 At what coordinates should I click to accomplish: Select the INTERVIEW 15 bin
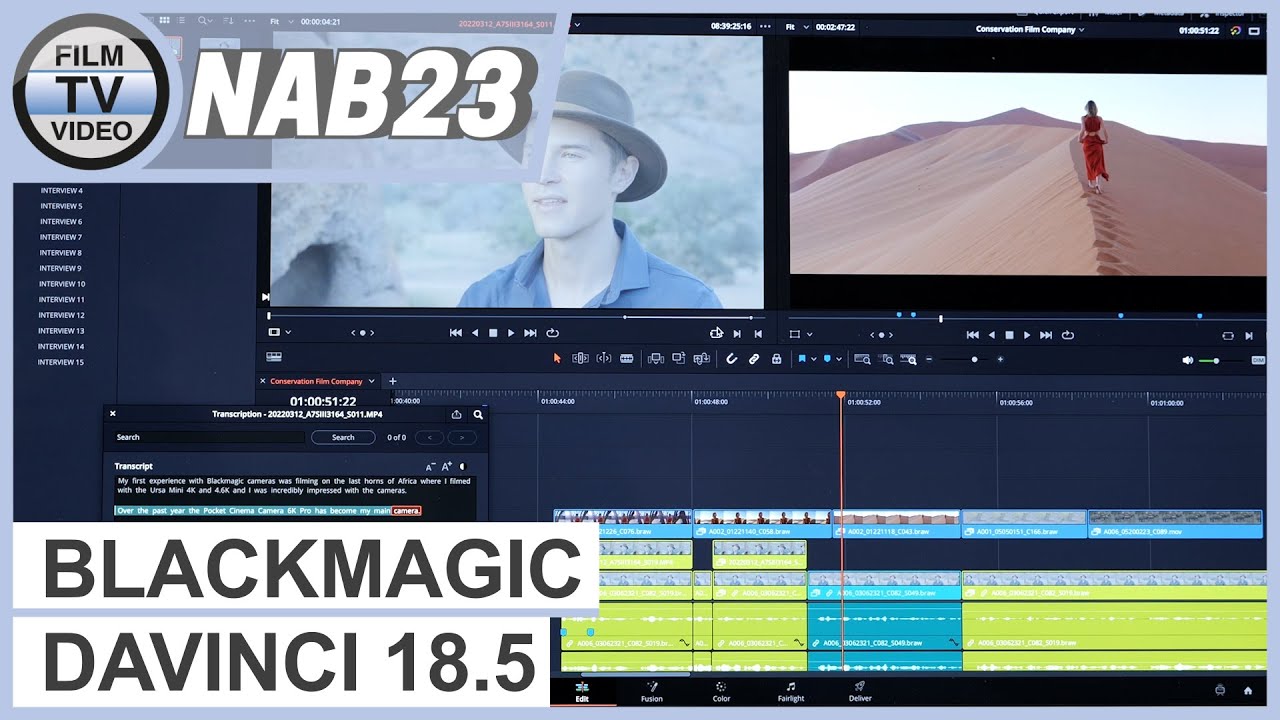(x=61, y=362)
